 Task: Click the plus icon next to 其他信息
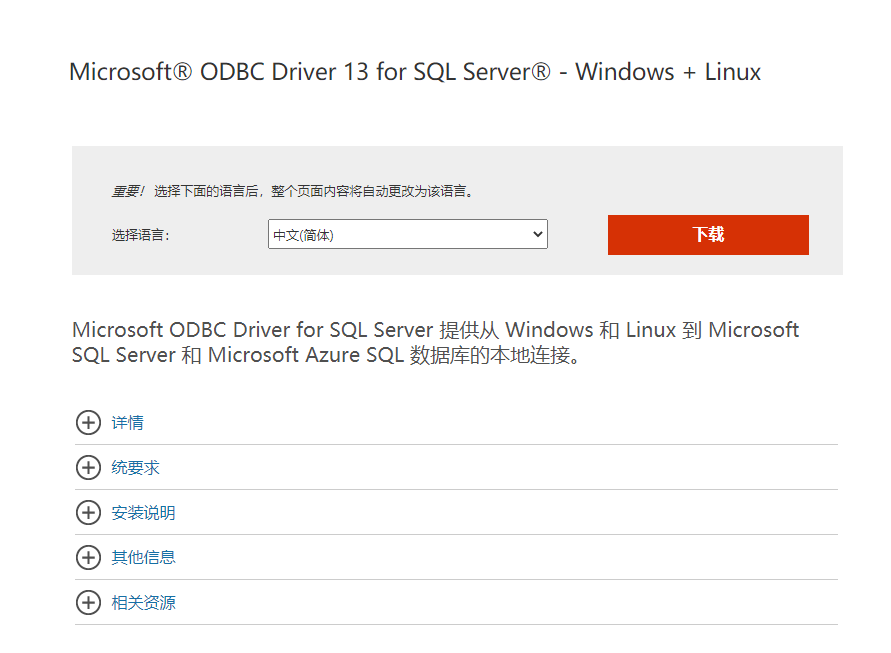tap(88, 557)
